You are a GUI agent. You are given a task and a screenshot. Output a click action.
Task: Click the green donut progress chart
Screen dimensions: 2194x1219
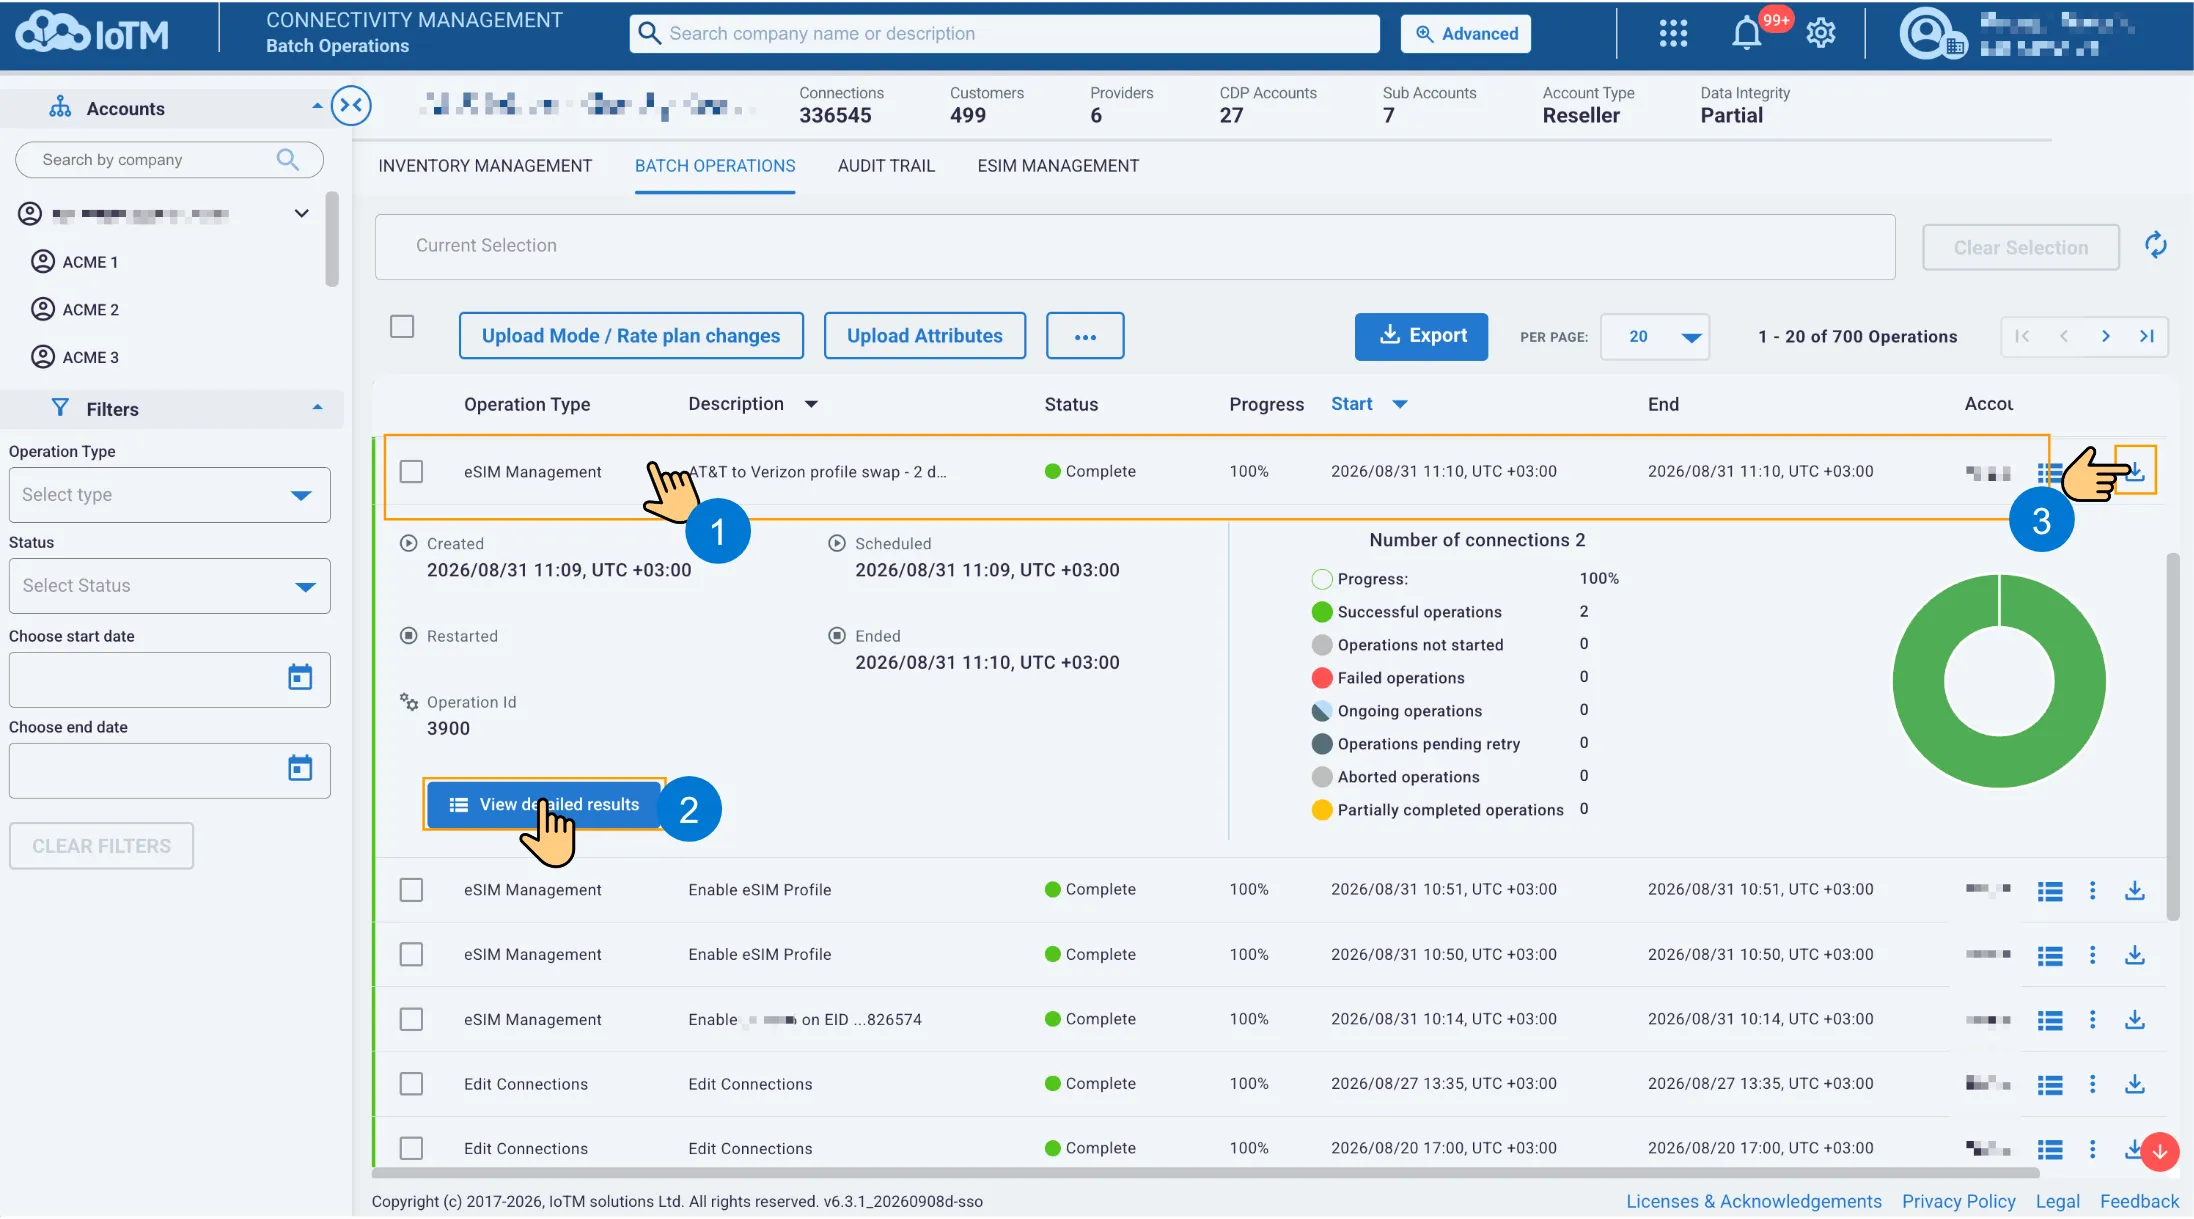pyautogui.click(x=1999, y=681)
